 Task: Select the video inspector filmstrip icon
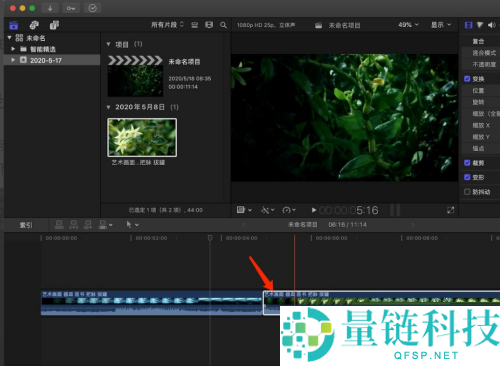(x=469, y=25)
